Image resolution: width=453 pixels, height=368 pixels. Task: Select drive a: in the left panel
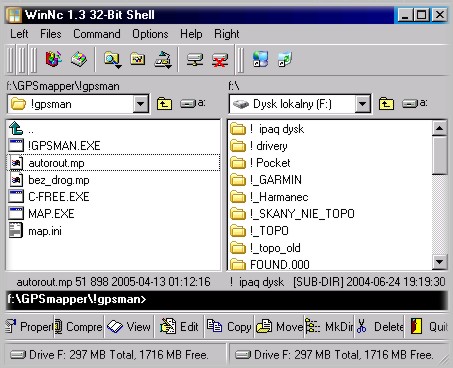coord(193,103)
